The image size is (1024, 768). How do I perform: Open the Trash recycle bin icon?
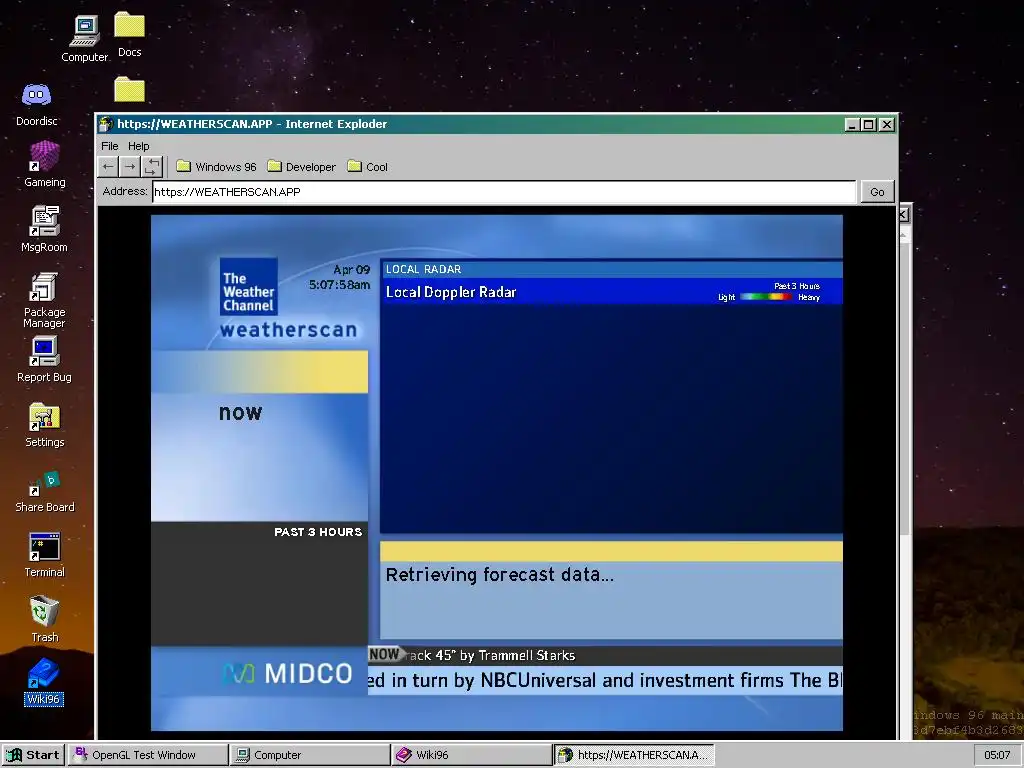point(44,619)
